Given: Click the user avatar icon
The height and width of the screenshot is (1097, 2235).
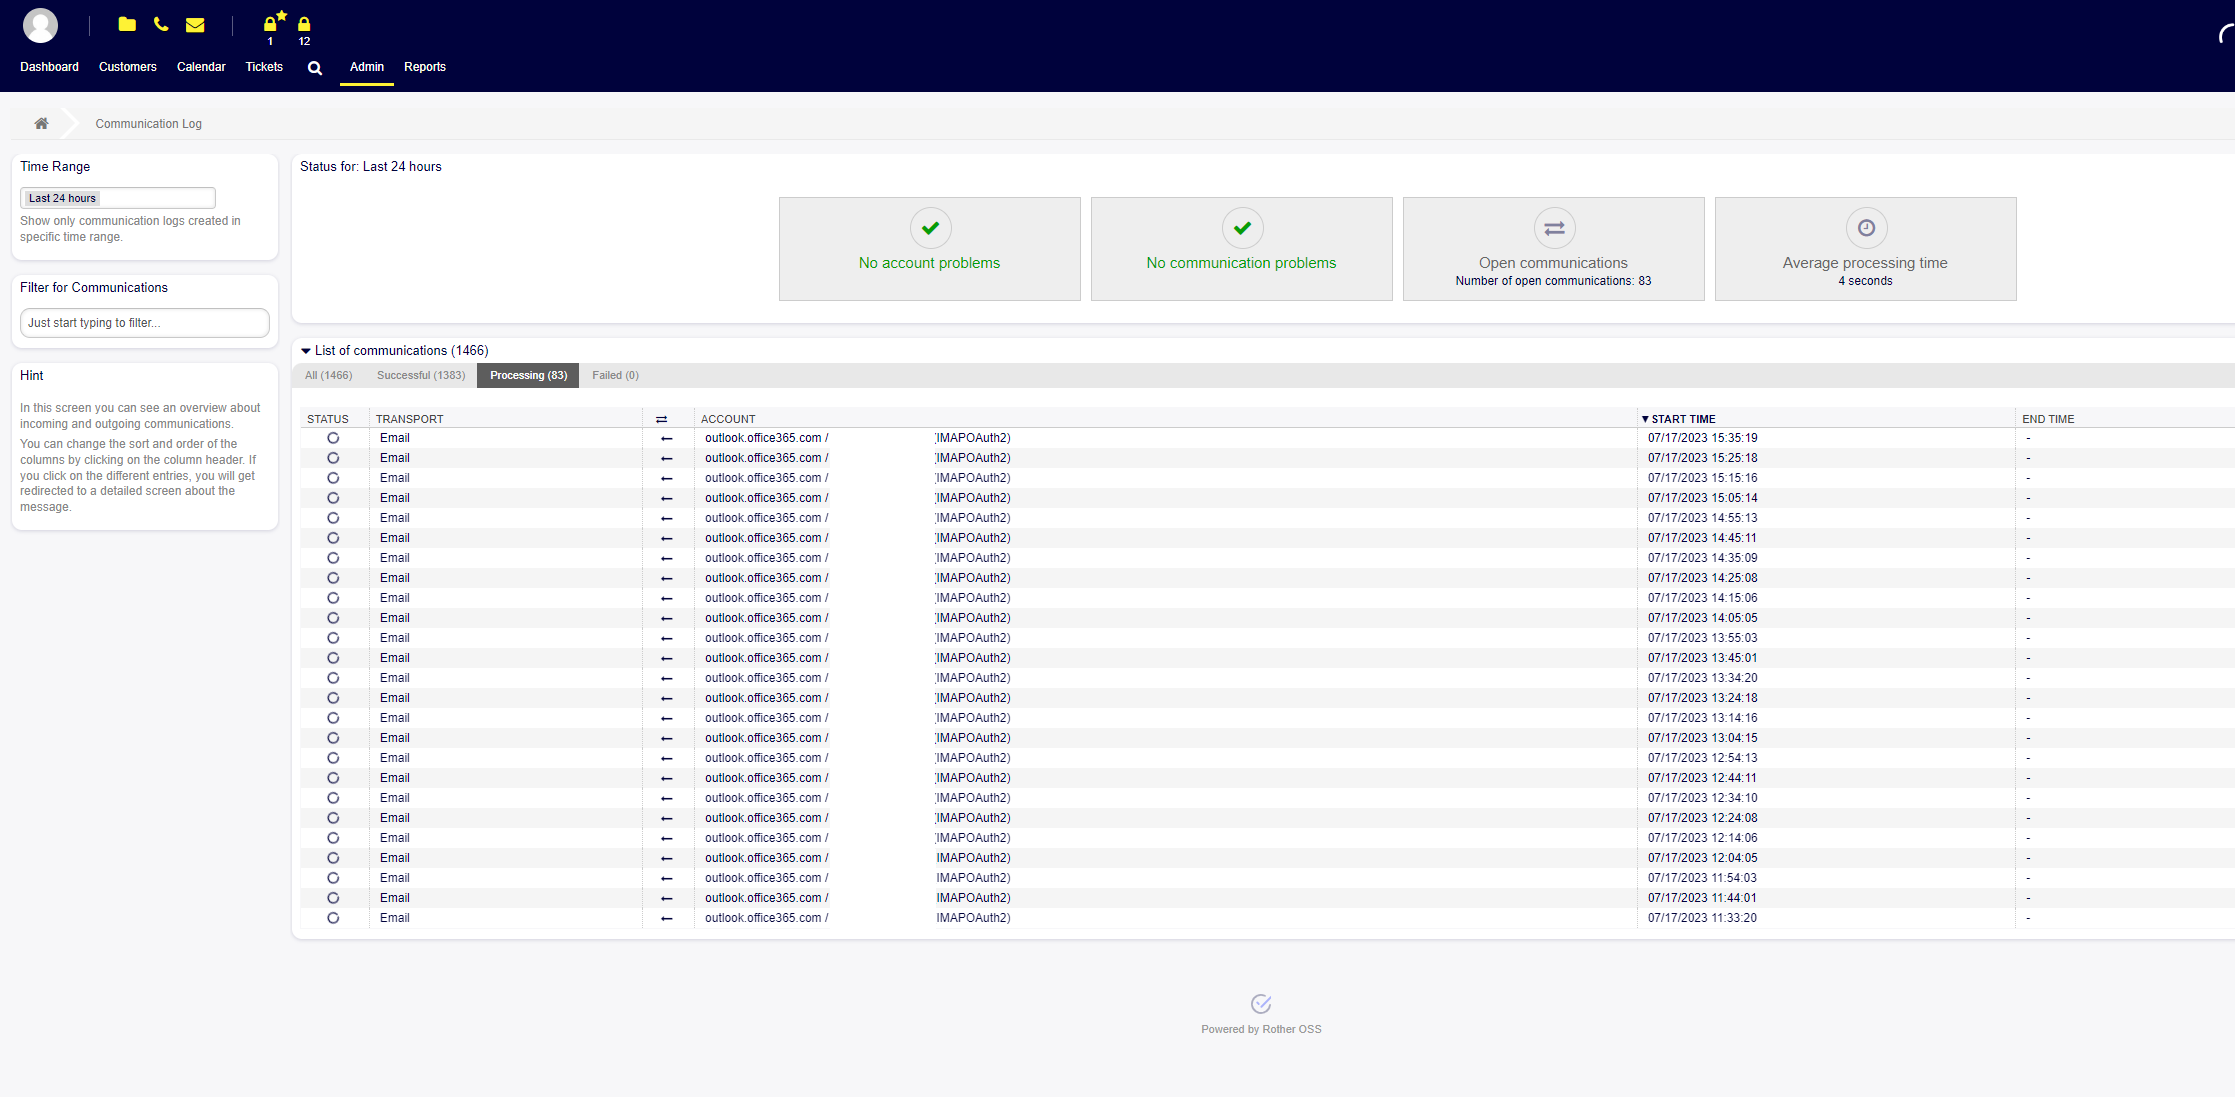Looking at the screenshot, I should [40, 25].
